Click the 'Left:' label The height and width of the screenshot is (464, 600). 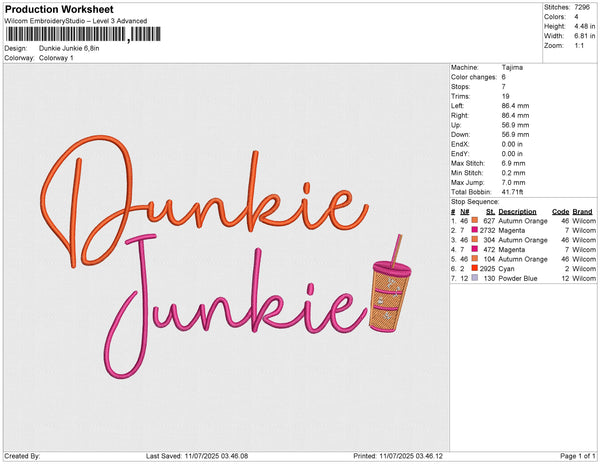457,106
